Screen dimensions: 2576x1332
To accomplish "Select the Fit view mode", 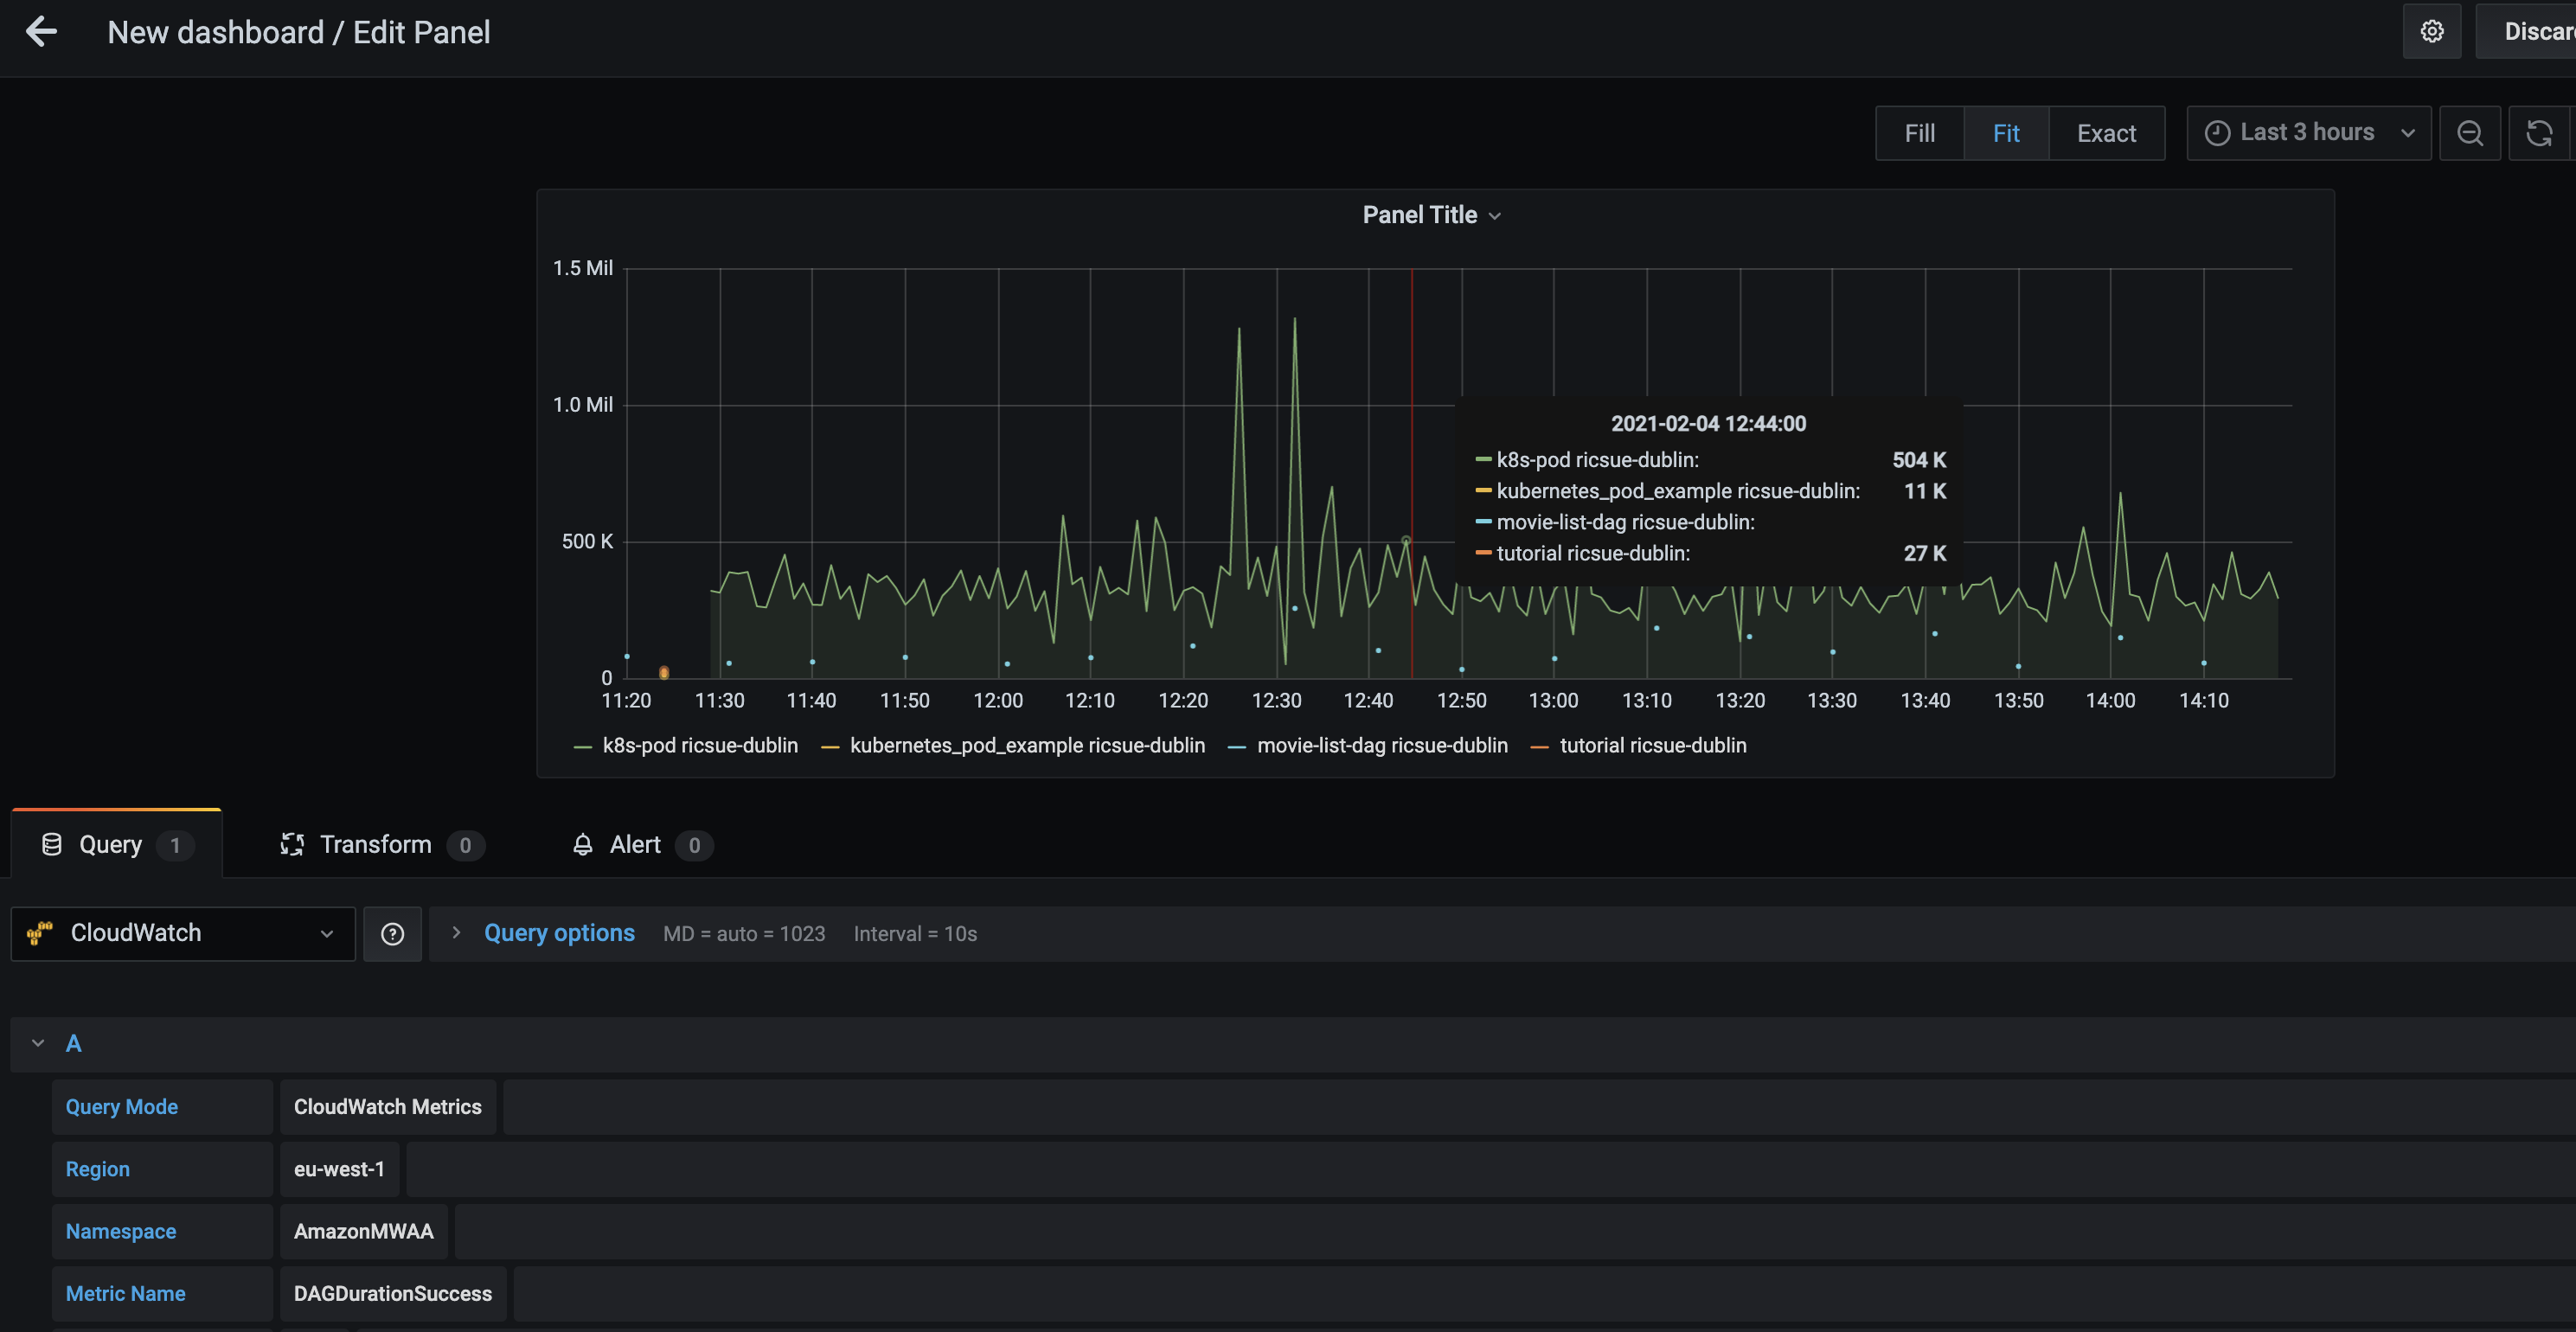I will 2005,133.
